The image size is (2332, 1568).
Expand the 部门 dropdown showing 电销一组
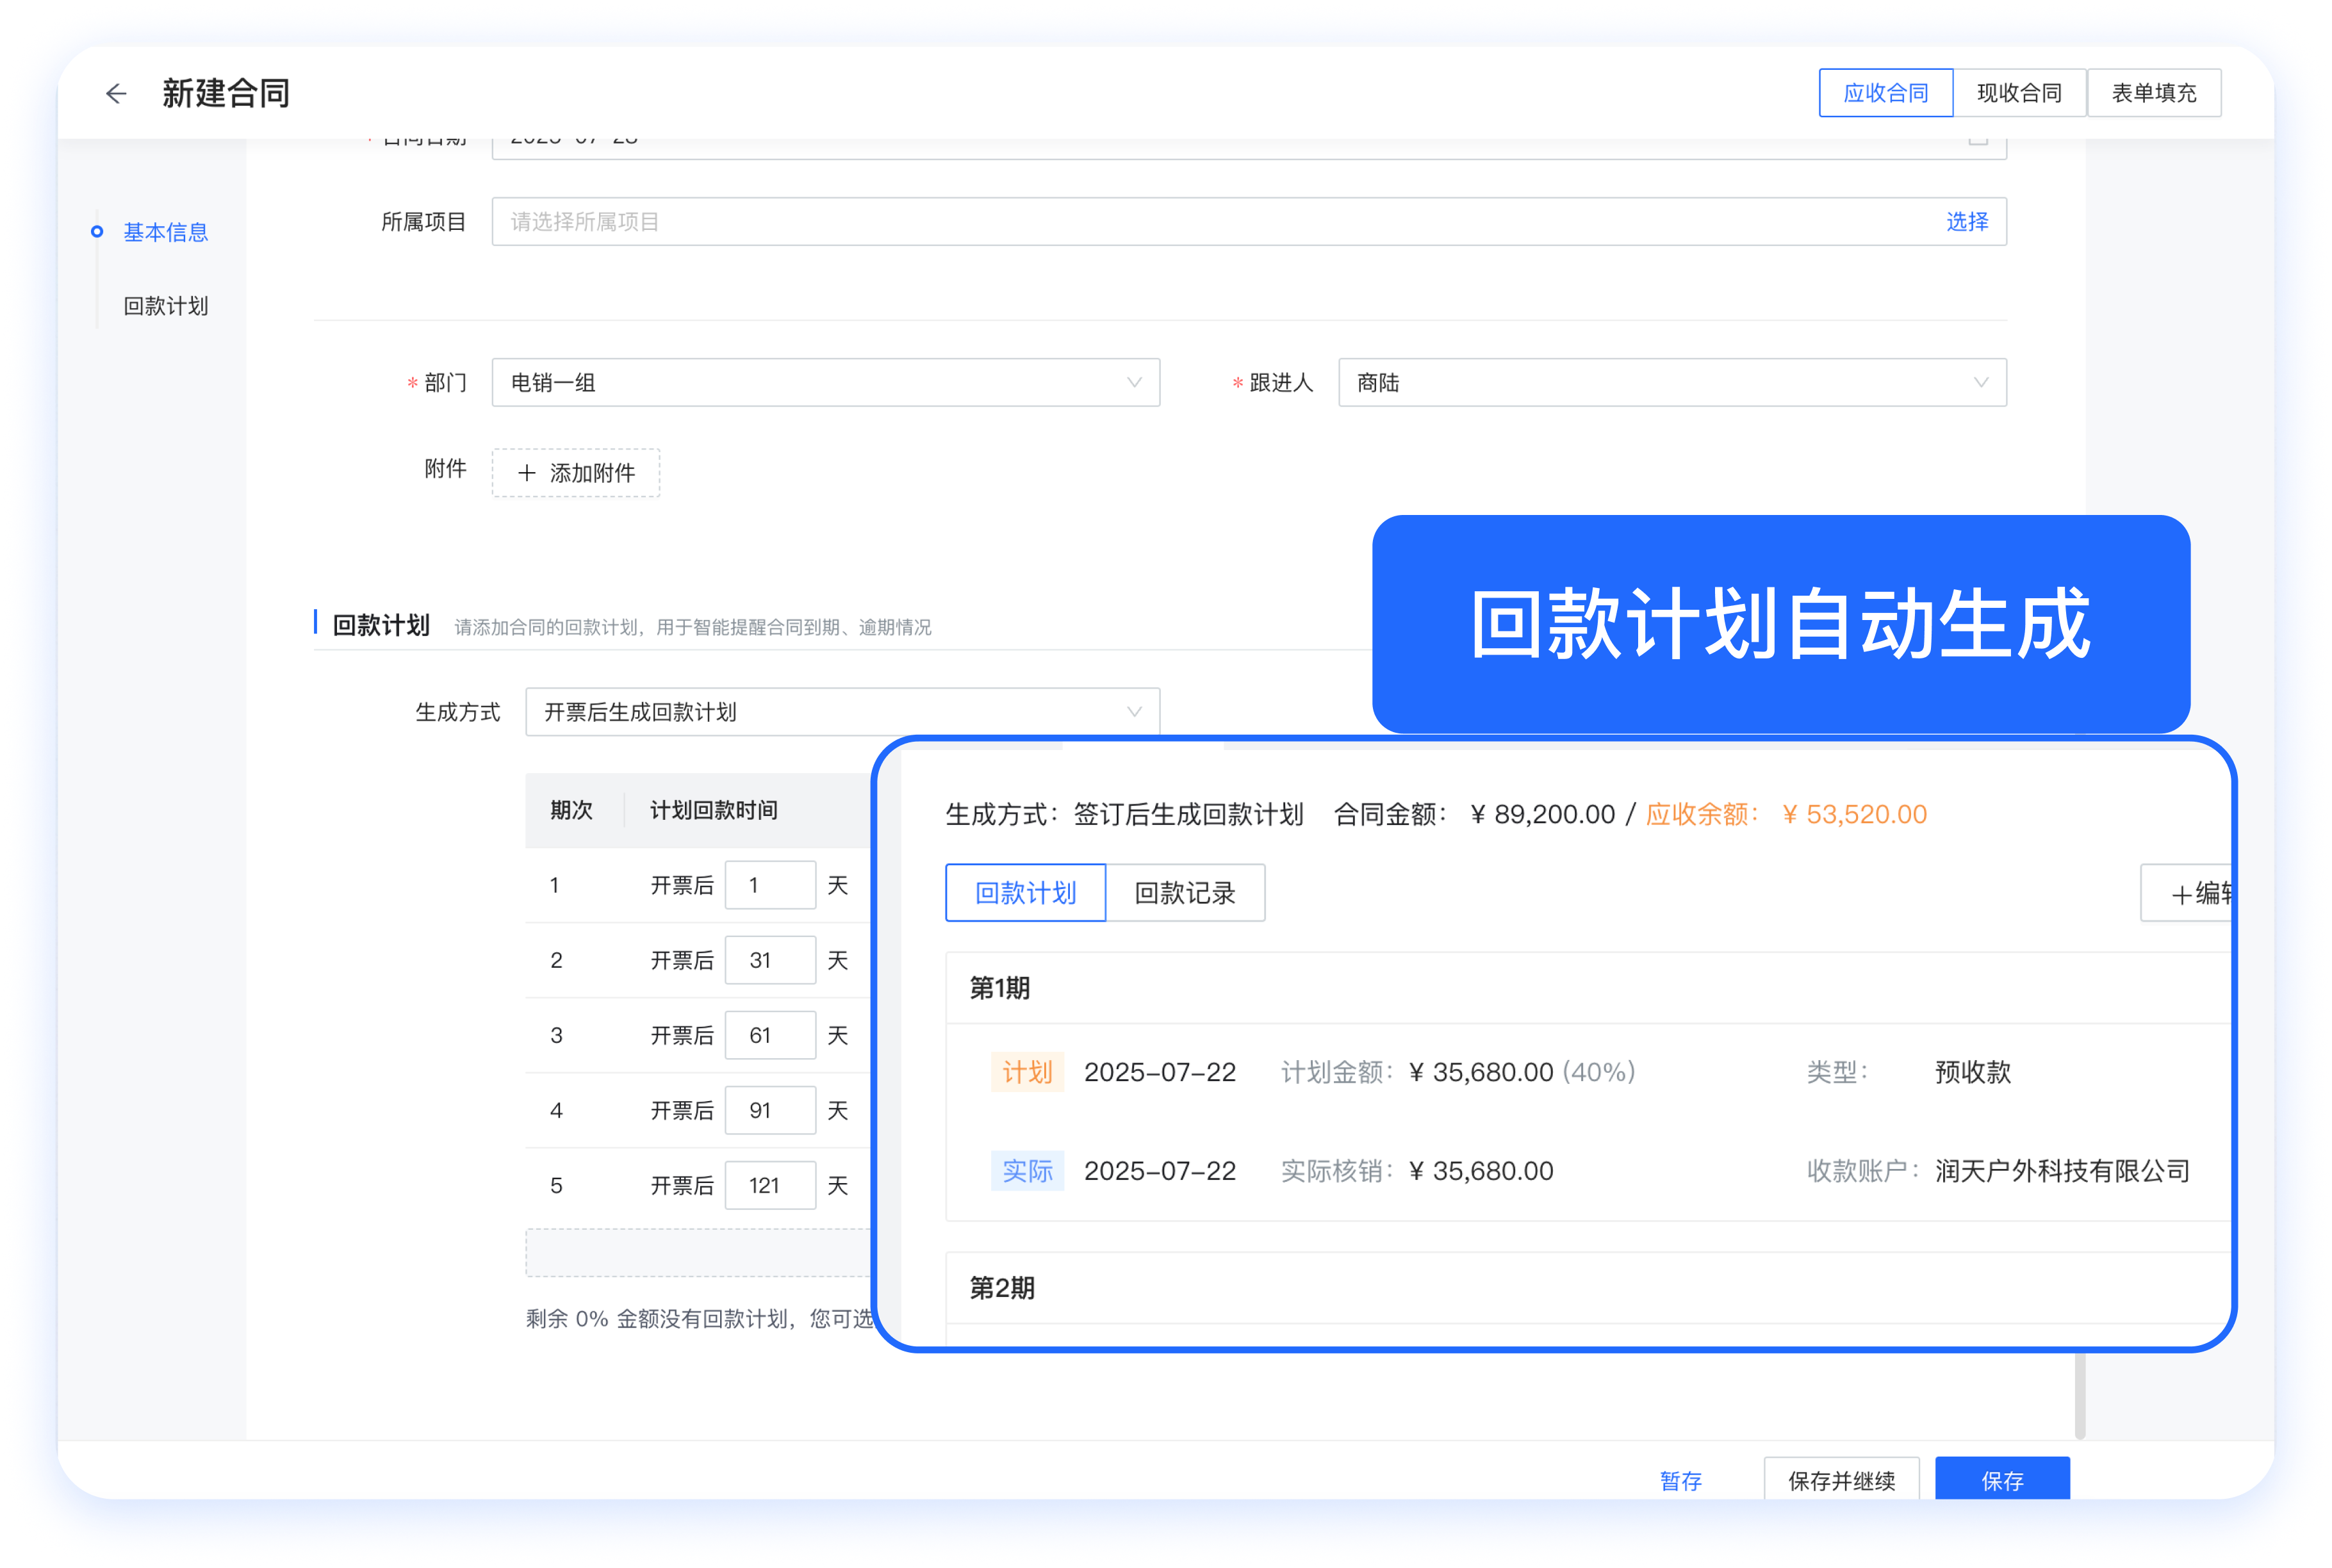pos(825,383)
